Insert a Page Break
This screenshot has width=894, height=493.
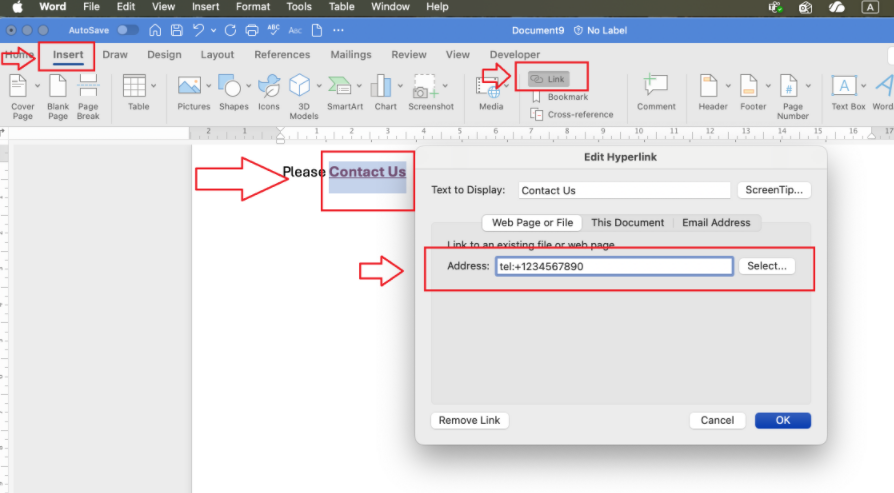(88, 97)
